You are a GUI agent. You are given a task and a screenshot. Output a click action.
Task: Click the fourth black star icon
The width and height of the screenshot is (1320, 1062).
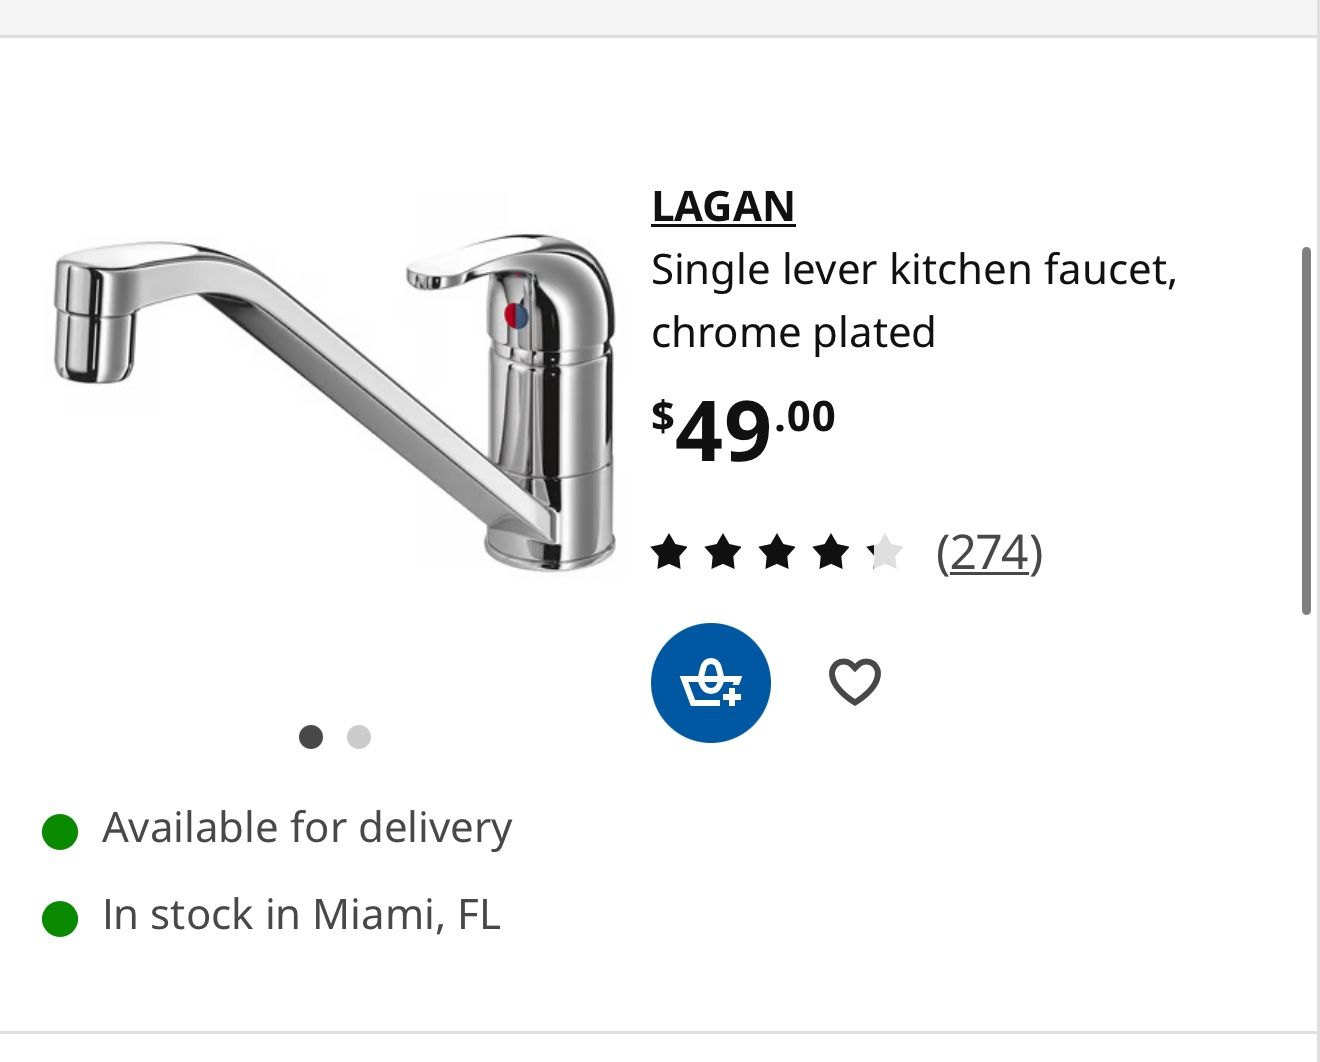pyautogui.click(x=831, y=551)
